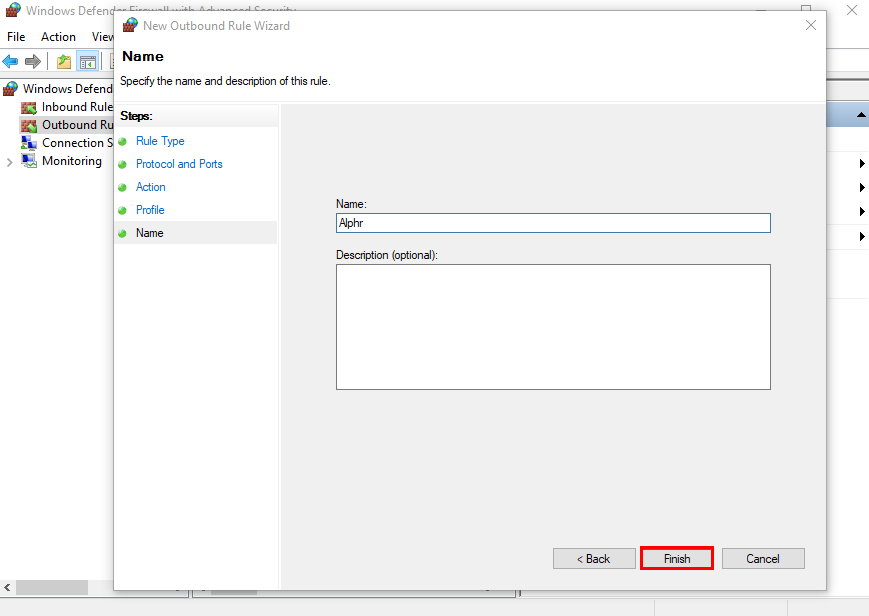Go to the Action step
Image resolution: width=869 pixels, height=616 pixels.
(151, 187)
